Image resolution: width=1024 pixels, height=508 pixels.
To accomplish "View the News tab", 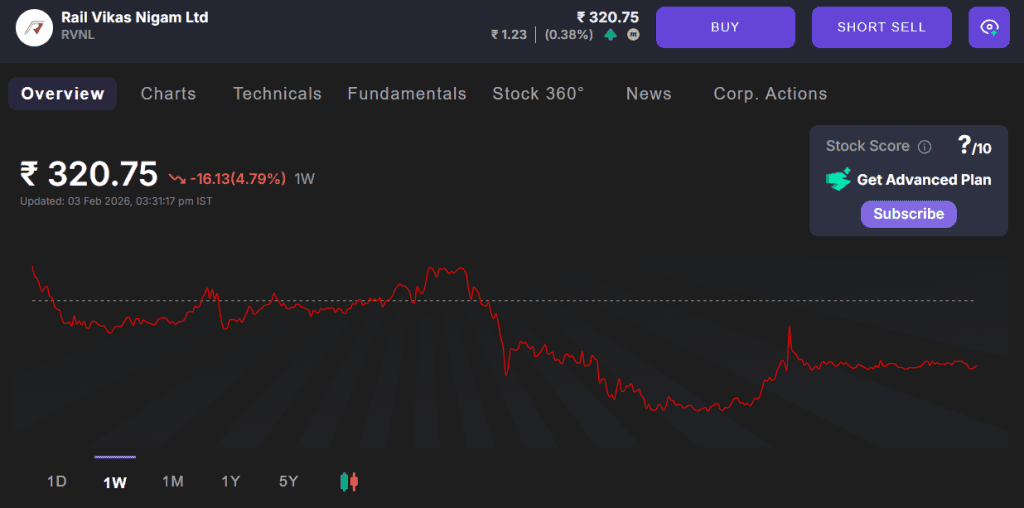I will click(x=648, y=94).
